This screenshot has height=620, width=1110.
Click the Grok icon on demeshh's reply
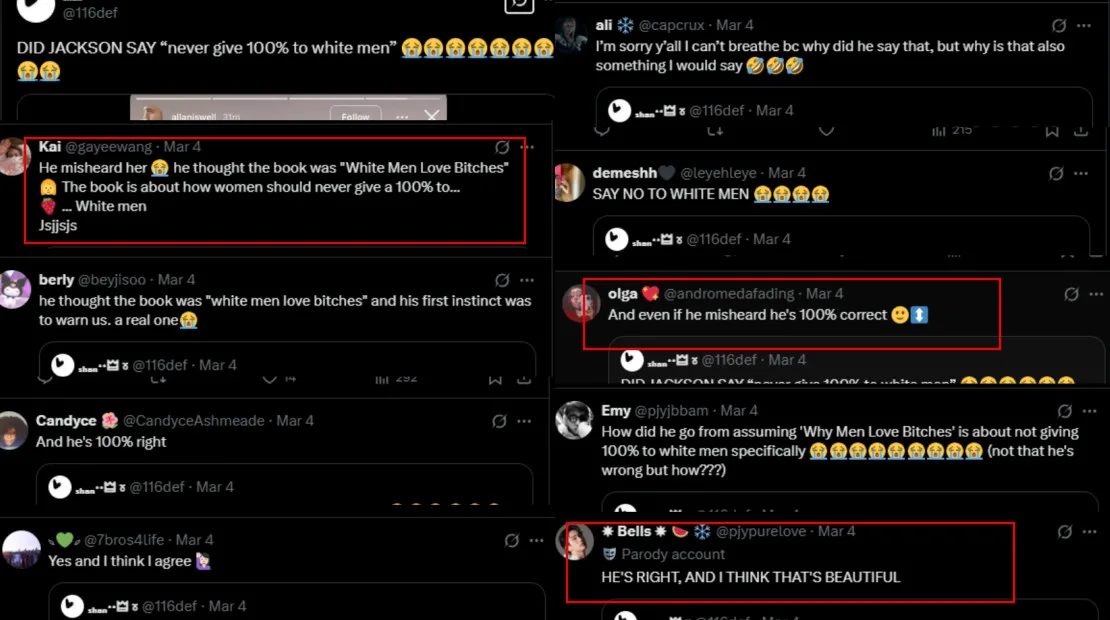[x=1056, y=173]
